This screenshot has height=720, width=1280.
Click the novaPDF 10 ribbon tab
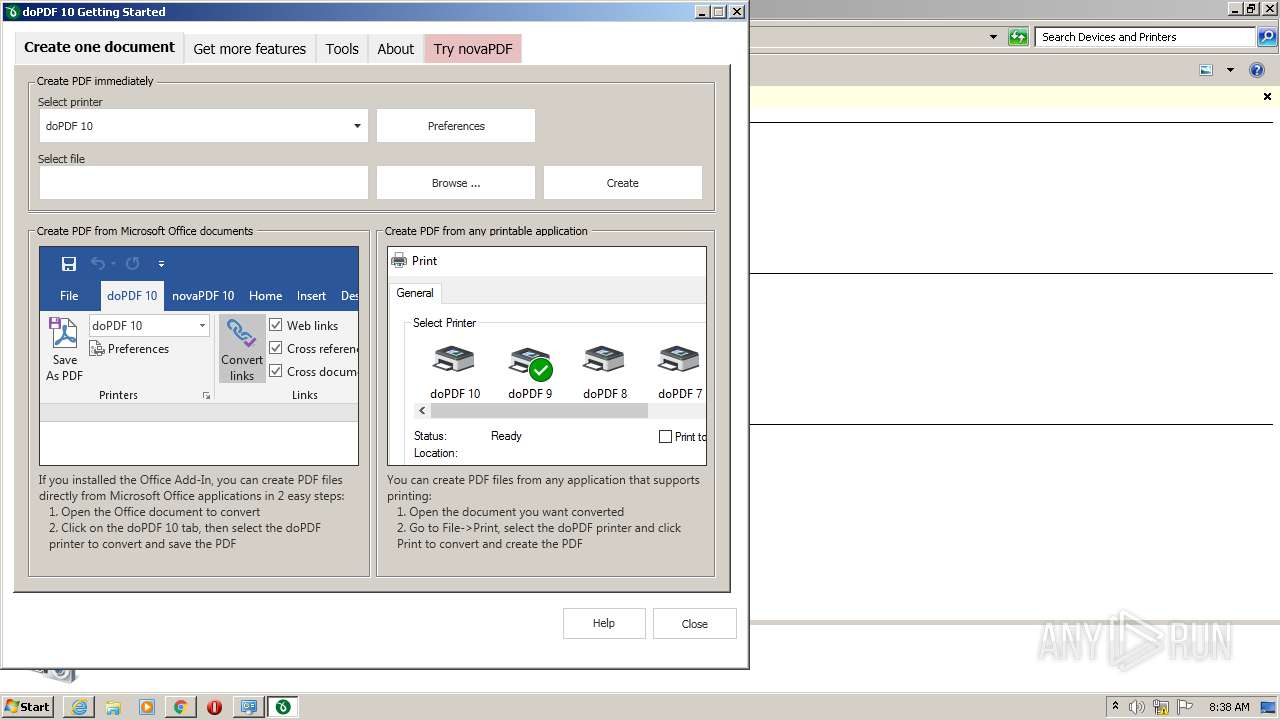coord(203,296)
